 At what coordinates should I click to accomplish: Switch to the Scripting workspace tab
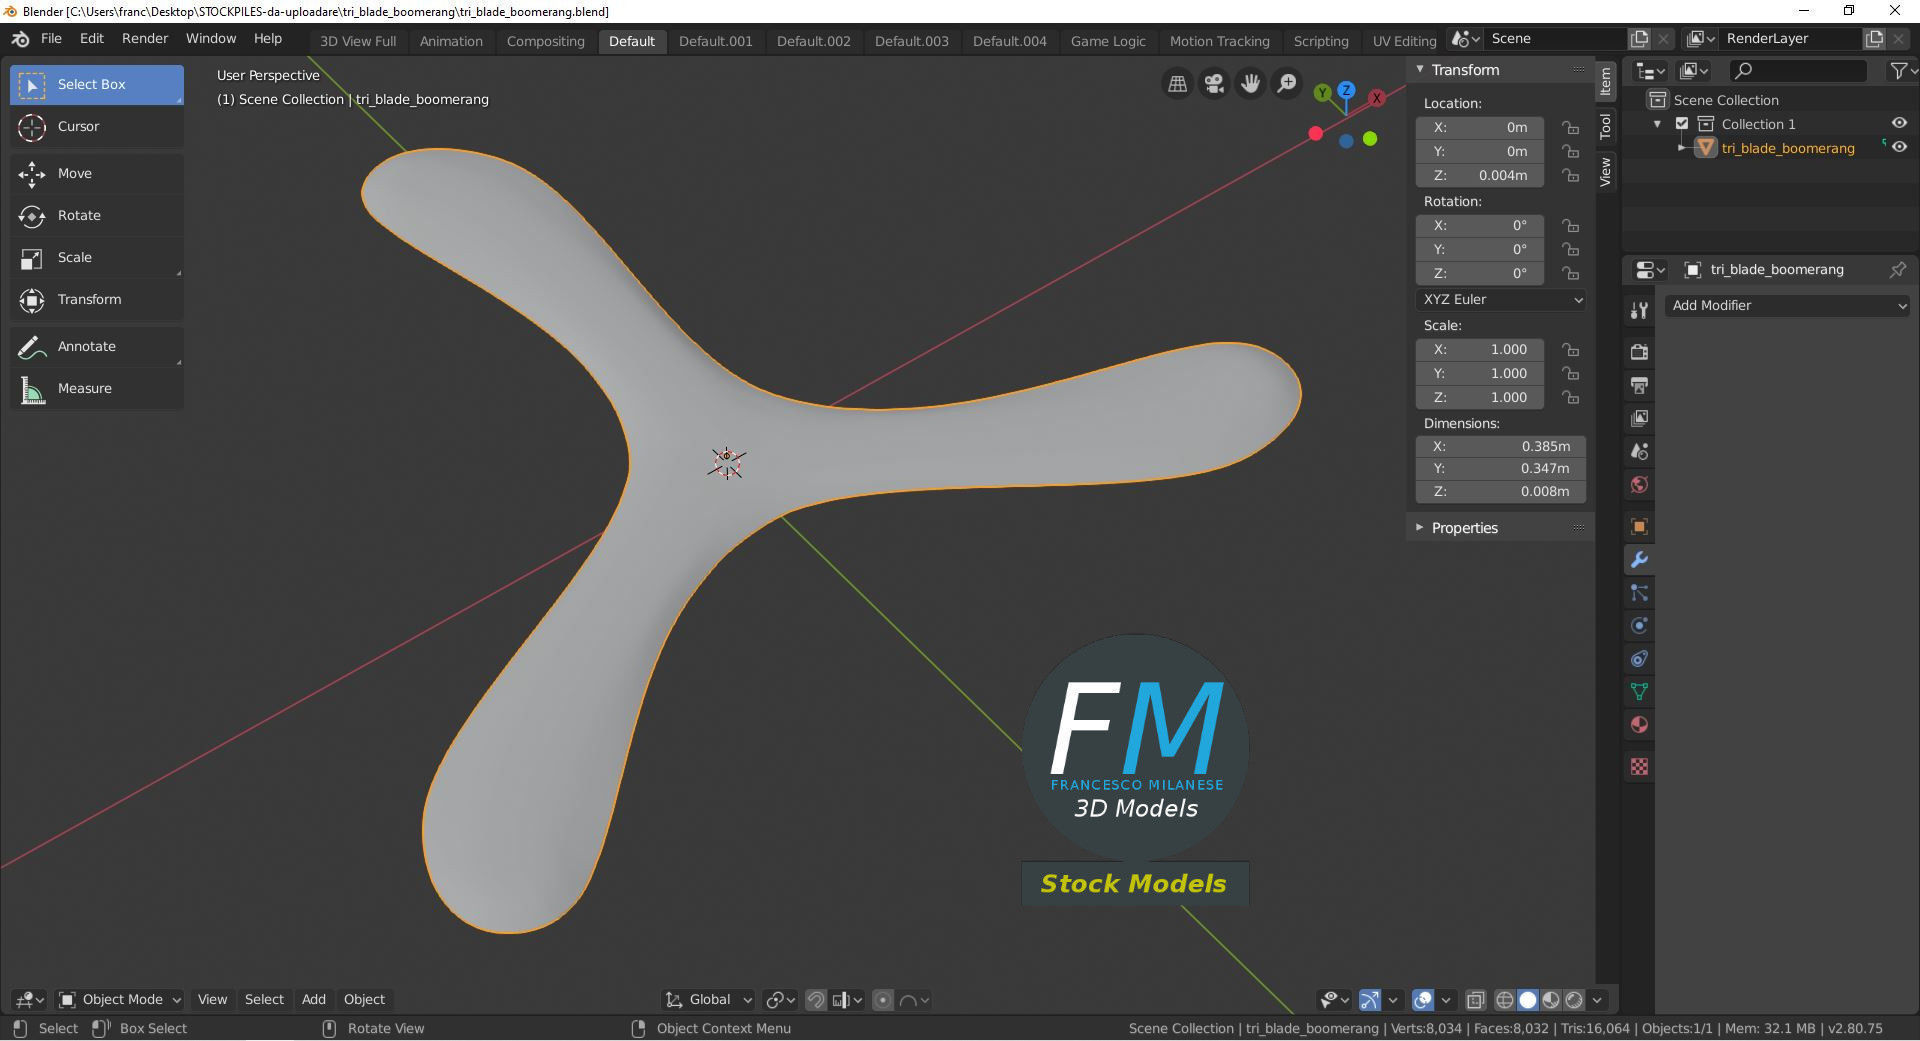[1321, 41]
